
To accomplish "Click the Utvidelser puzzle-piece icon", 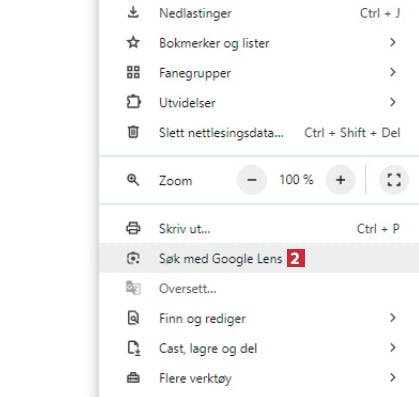I will [133, 102].
